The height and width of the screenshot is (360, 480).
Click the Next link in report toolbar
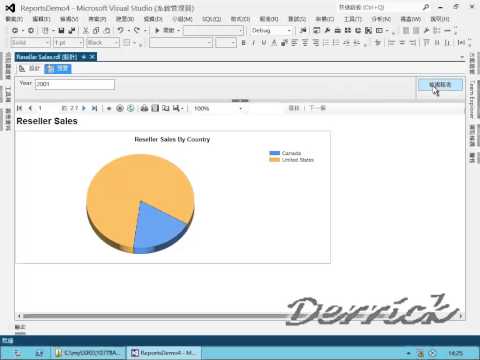317,108
